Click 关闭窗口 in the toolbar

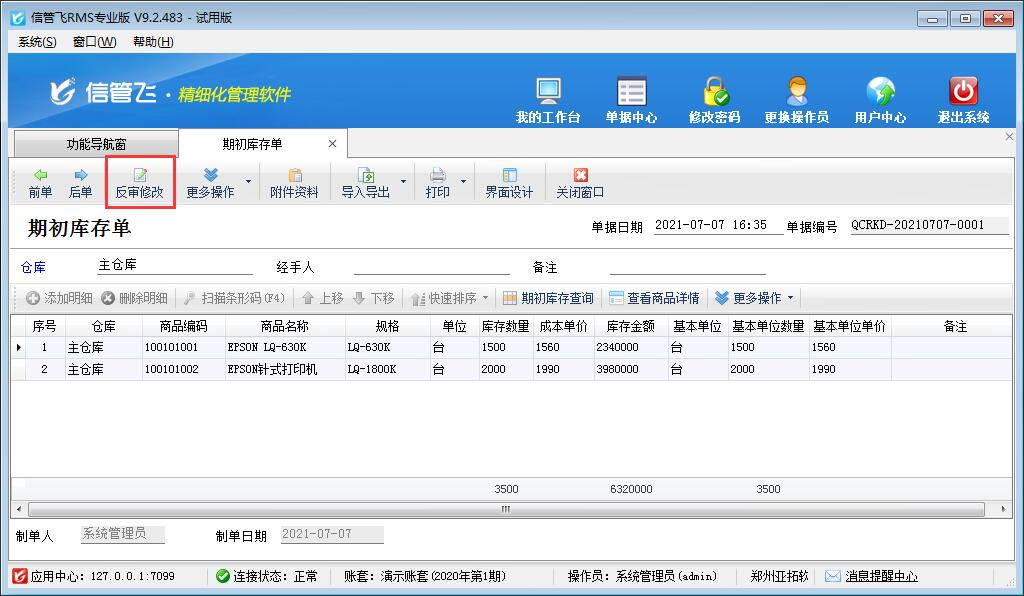580,182
